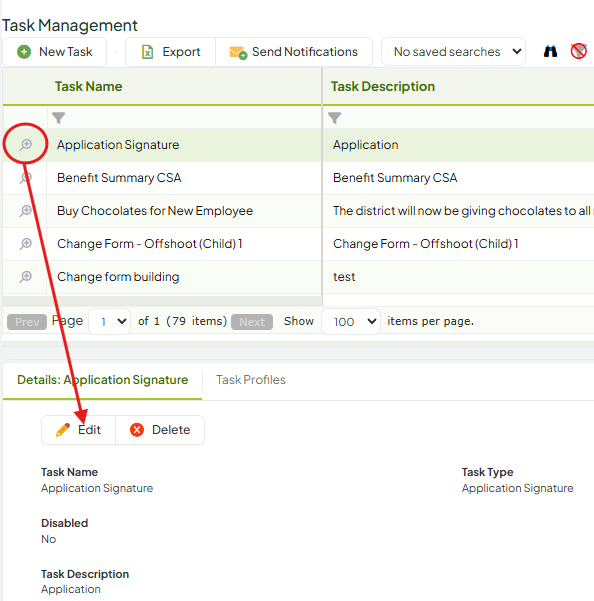
Task: Click the 'test' description cell
Action: click(458, 277)
